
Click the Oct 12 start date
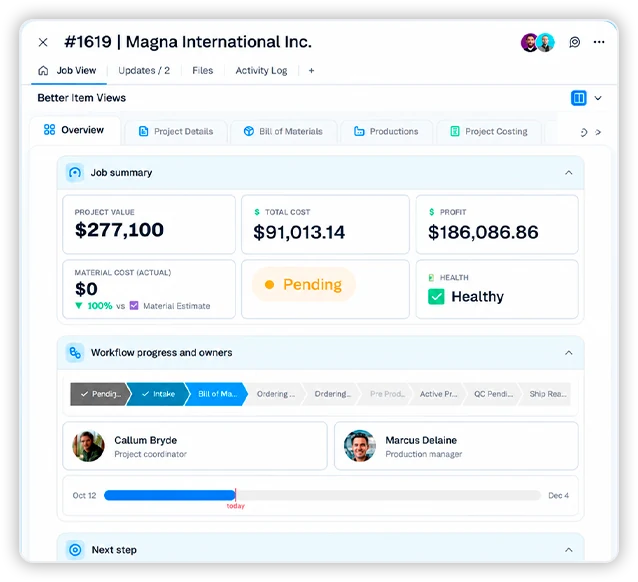[x=84, y=495]
